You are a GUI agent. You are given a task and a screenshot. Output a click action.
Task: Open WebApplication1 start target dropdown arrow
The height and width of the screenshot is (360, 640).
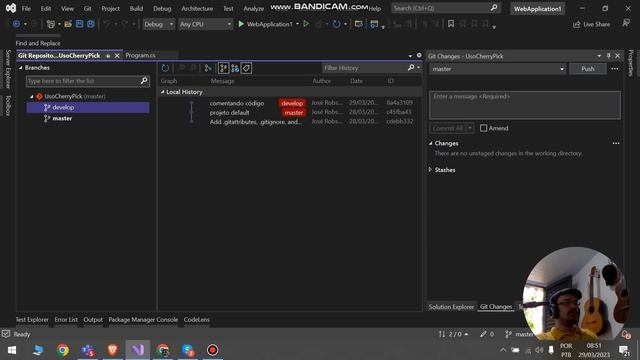click(x=297, y=24)
